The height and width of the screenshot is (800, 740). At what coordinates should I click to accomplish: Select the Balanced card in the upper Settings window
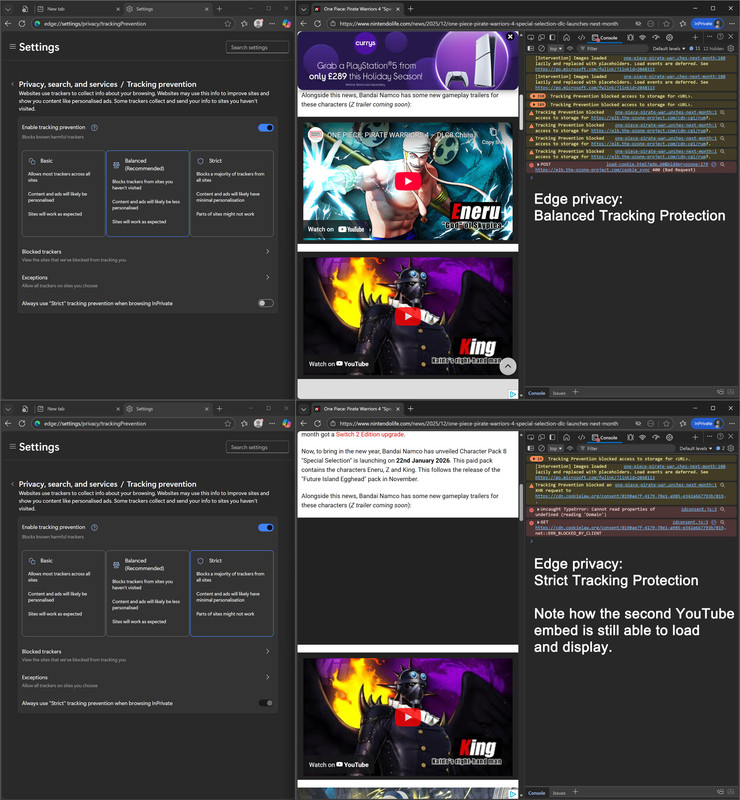[147, 193]
